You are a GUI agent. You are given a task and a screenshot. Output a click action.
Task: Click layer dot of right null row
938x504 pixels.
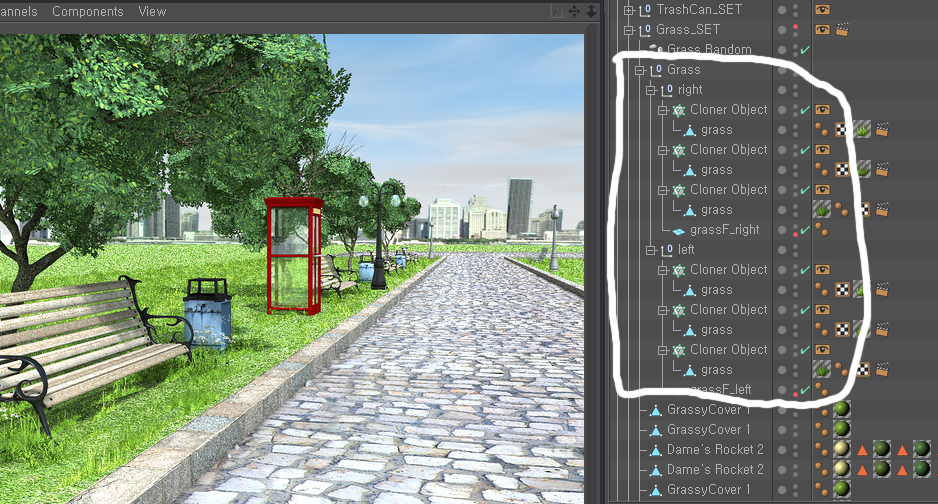782,90
